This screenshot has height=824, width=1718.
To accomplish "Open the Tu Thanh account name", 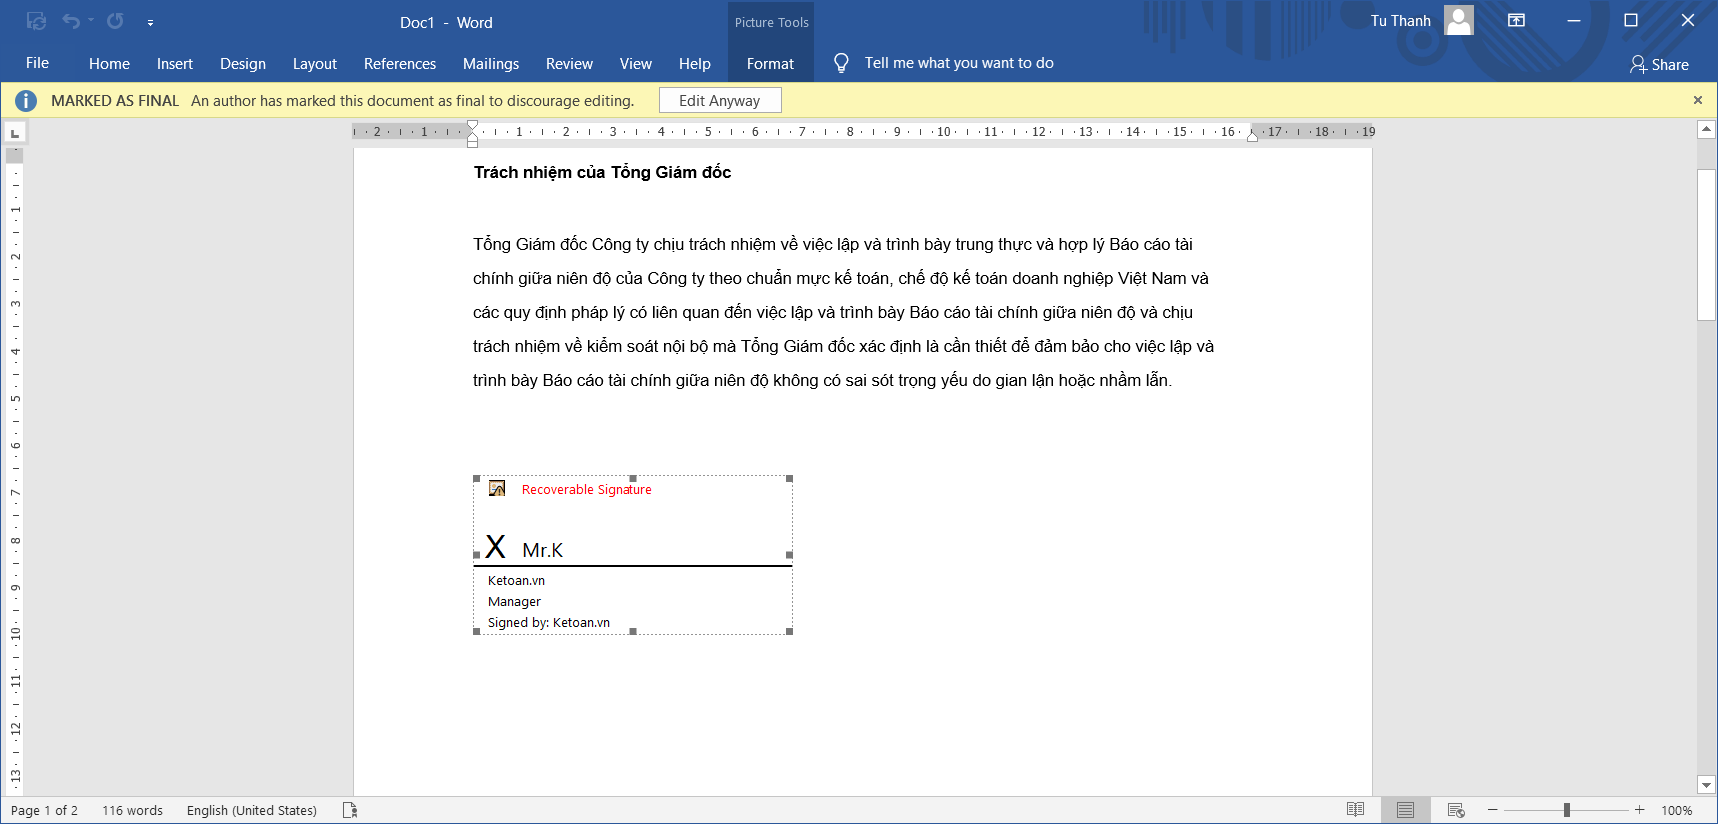I will [x=1400, y=21].
